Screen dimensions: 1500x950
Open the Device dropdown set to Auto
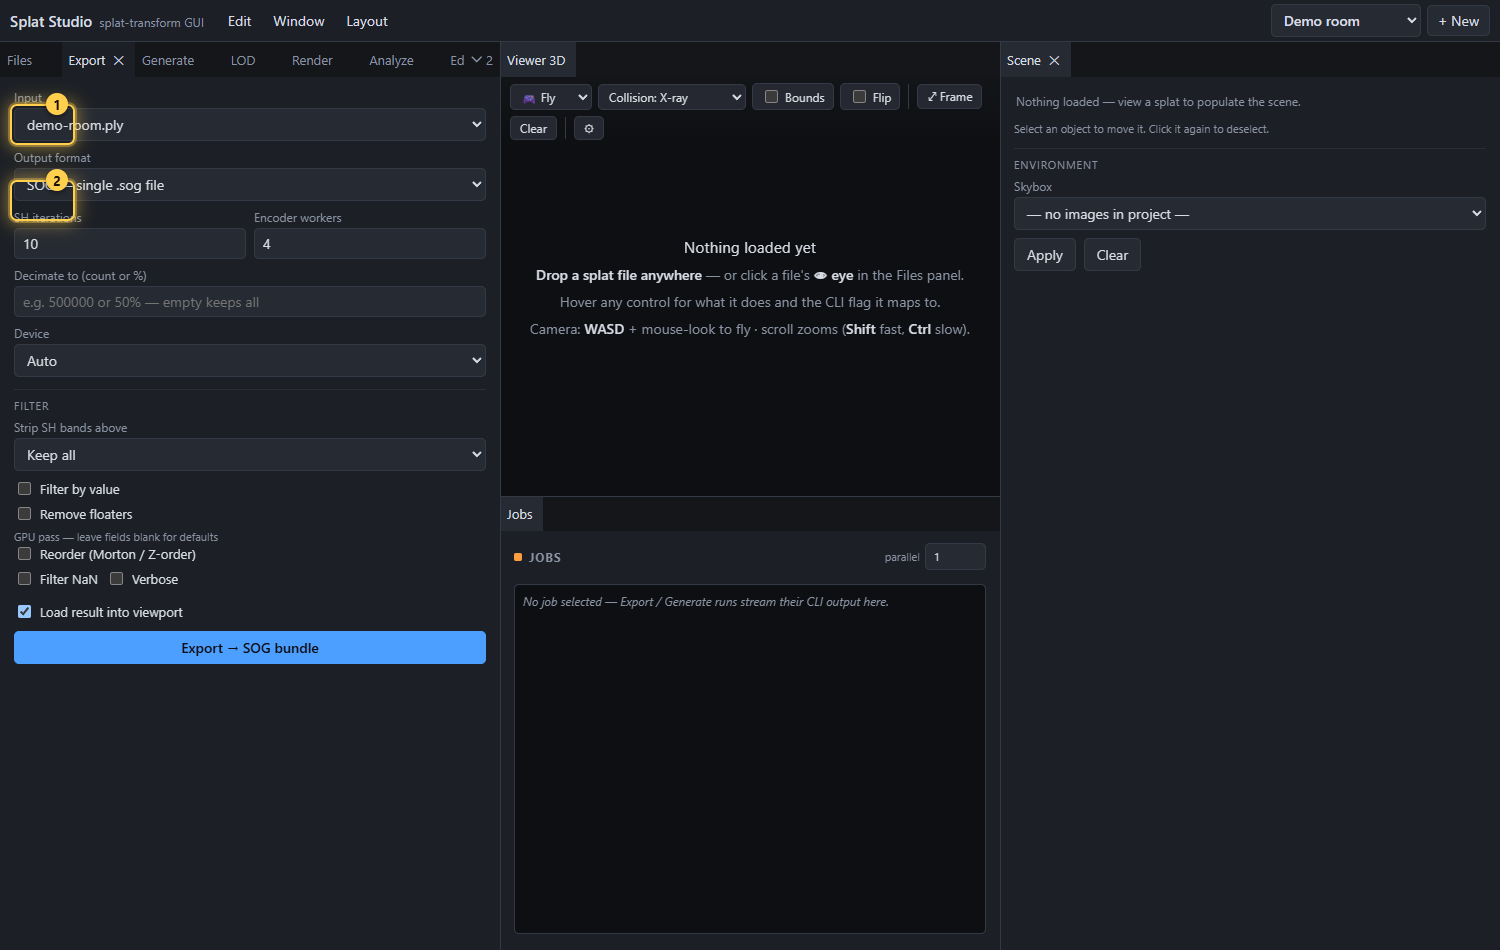coord(250,361)
